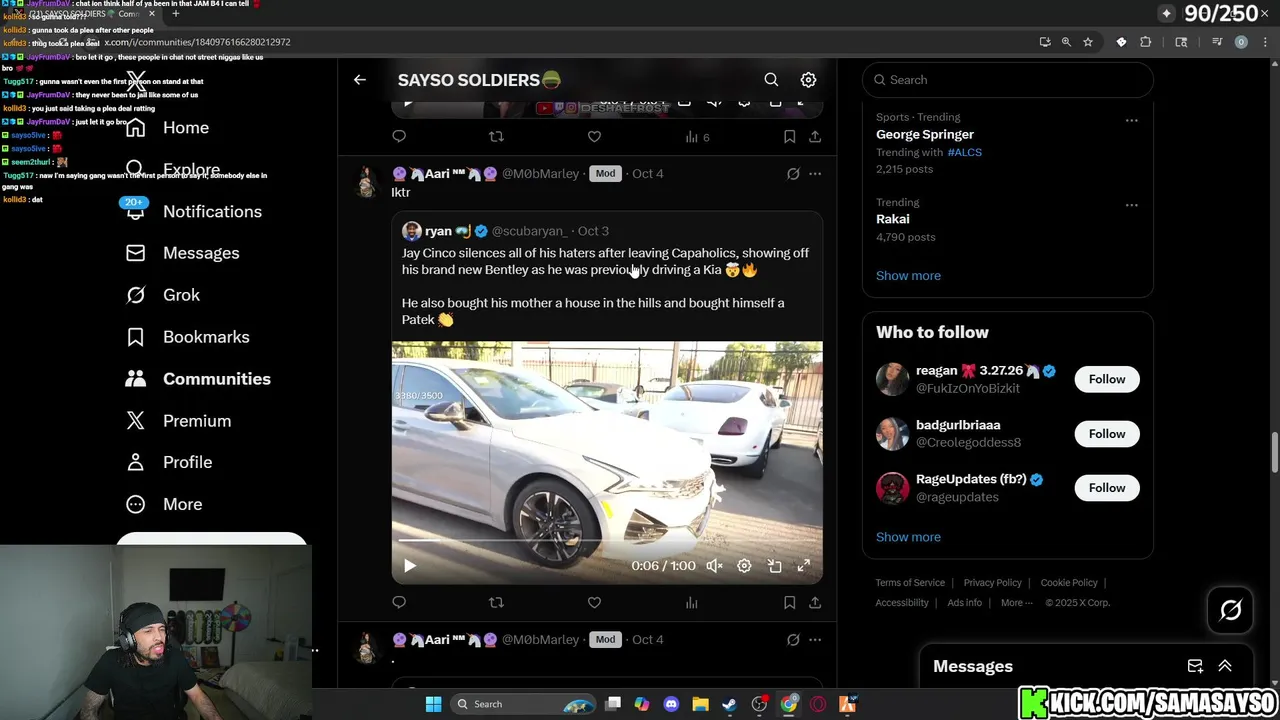The height and width of the screenshot is (720, 1280).
Task: Open File Explorer from the taskbar
Action: 700,704
